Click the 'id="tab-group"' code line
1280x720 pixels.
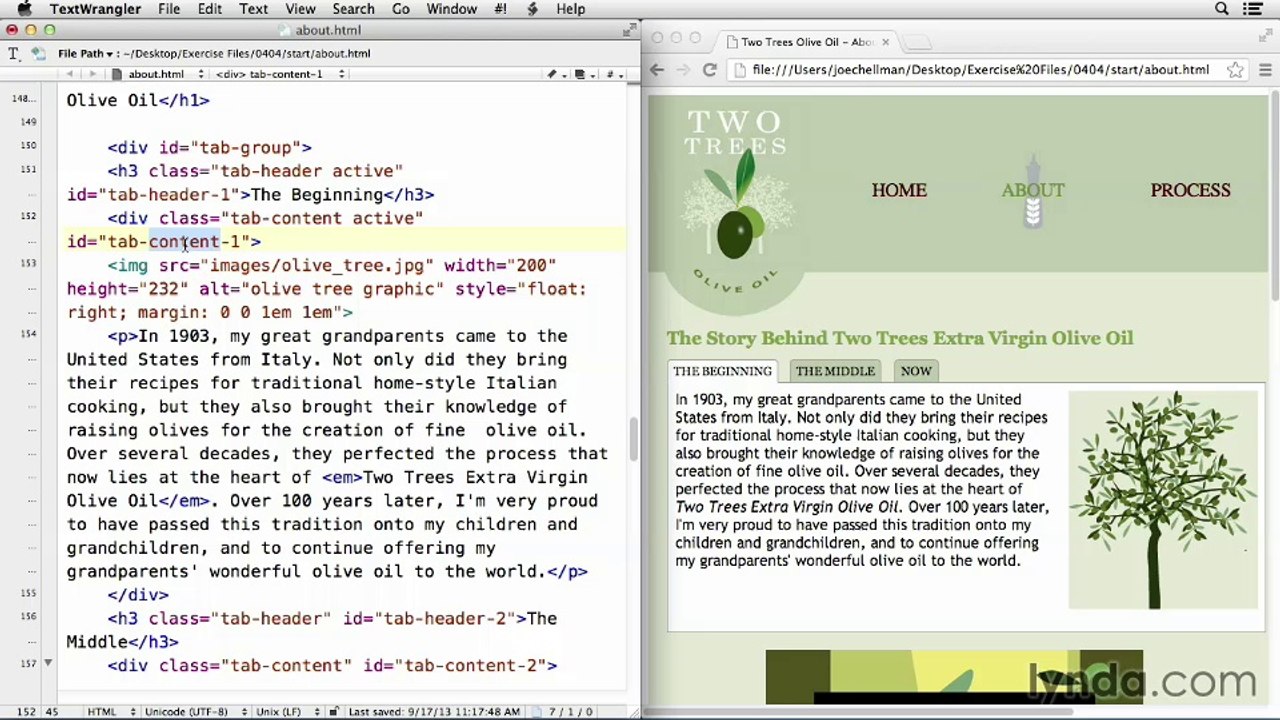pos(210,147)
